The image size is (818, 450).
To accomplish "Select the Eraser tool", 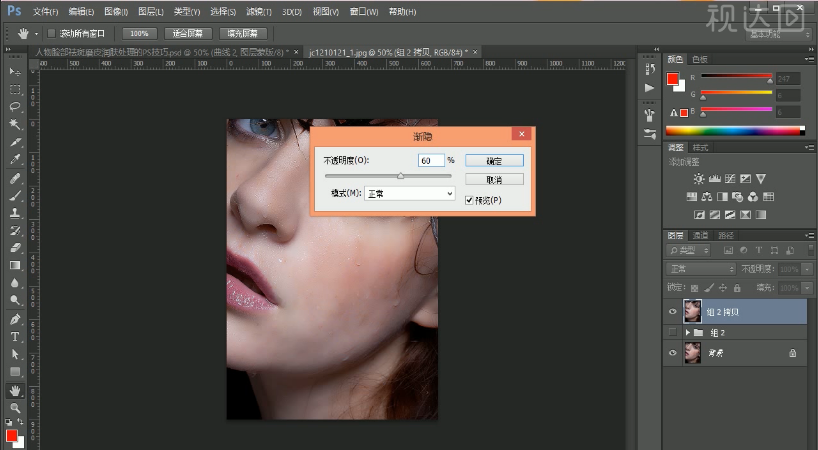I will 15,248.
